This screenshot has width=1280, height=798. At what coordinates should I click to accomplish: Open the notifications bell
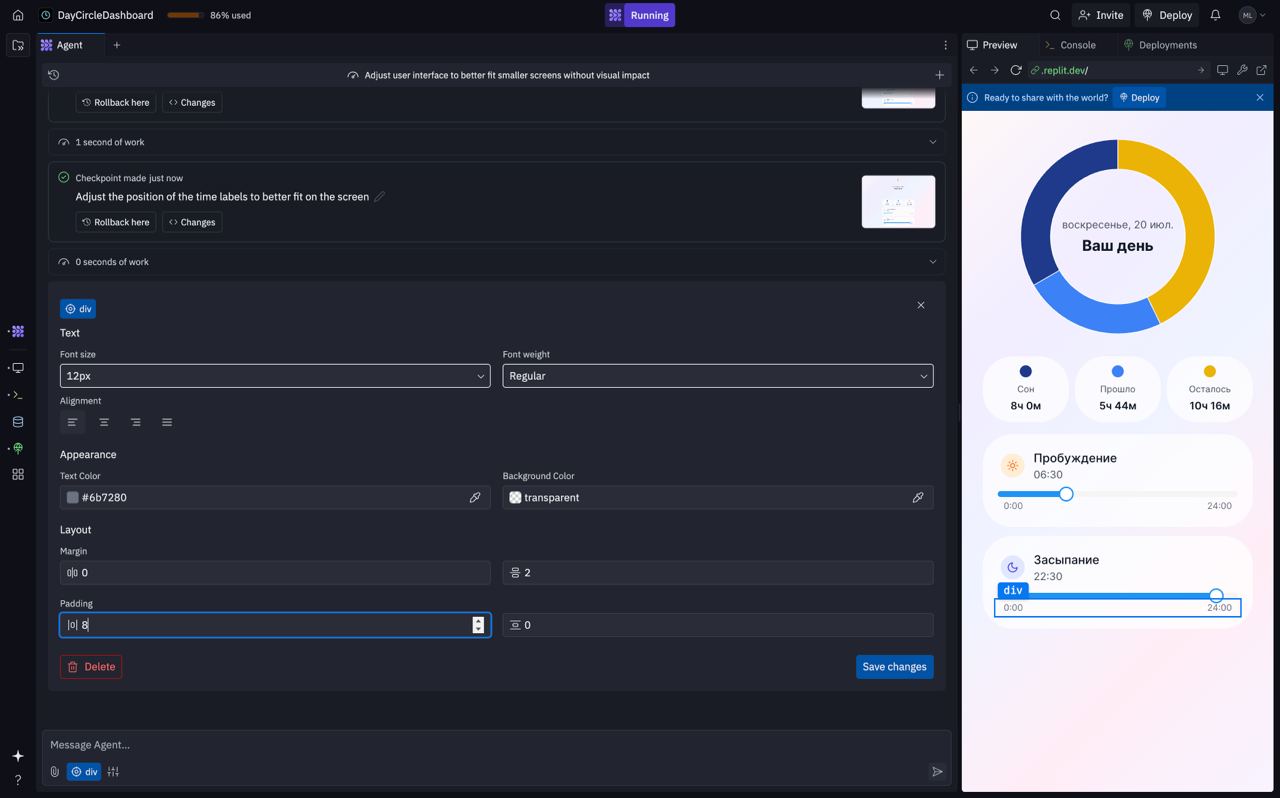click(1215, 15)
